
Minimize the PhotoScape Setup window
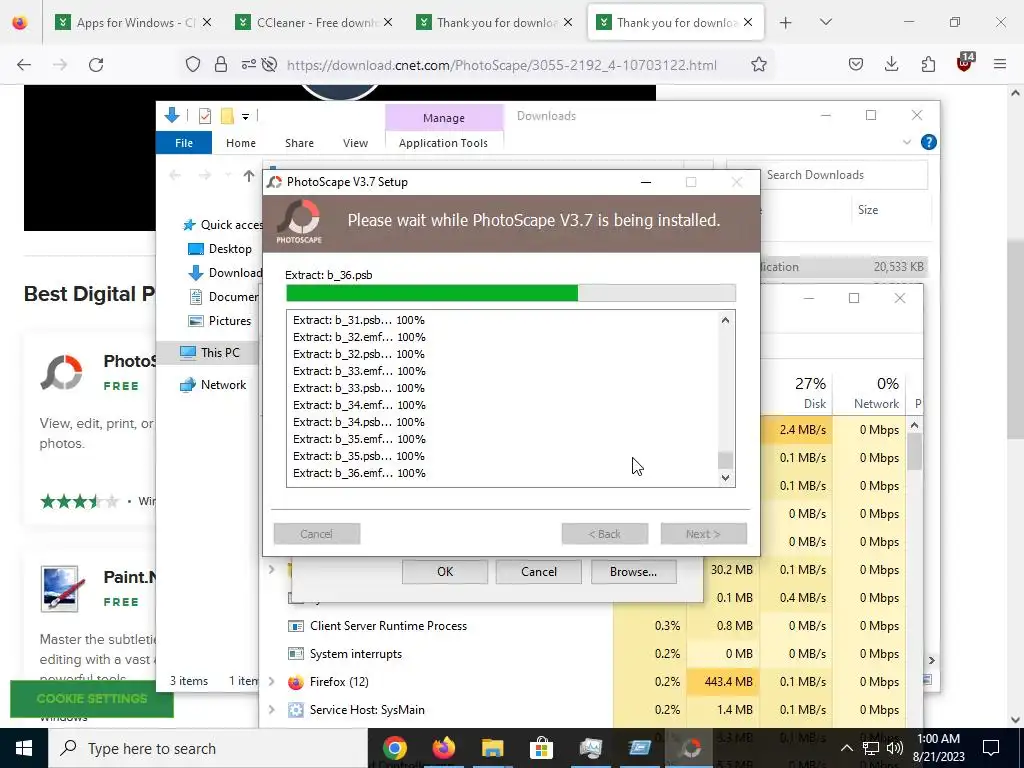646,182
